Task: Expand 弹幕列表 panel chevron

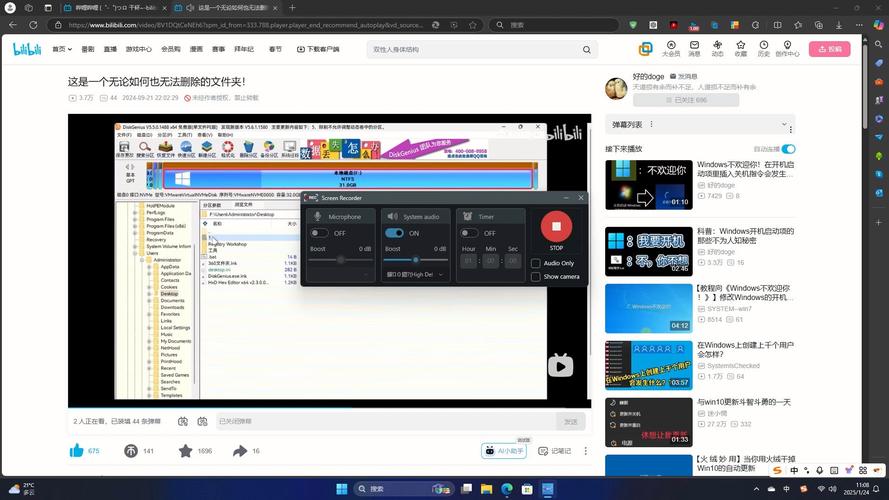Action: pyautogui.click(x=784, y=124)
